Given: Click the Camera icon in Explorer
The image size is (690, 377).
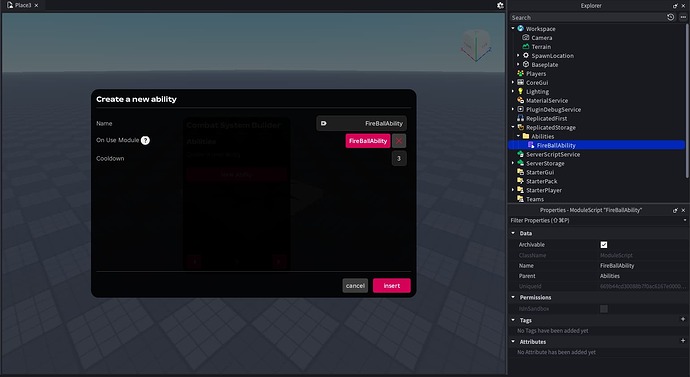Looking at the screenshot, I should [526, 37].
